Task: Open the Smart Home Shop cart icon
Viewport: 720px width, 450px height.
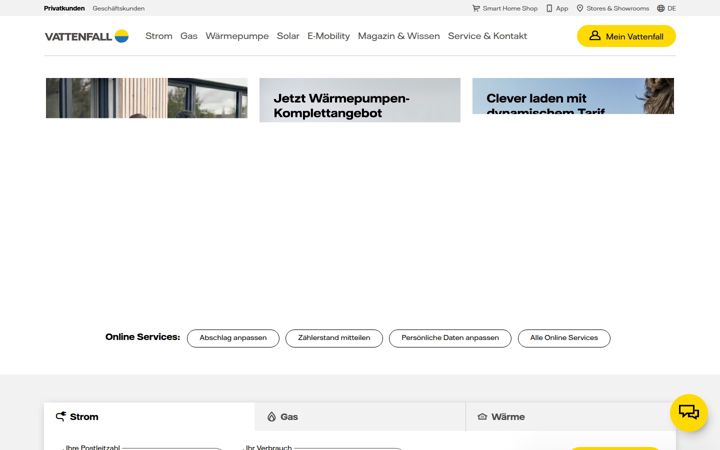Action: click(x=476, y=8)
